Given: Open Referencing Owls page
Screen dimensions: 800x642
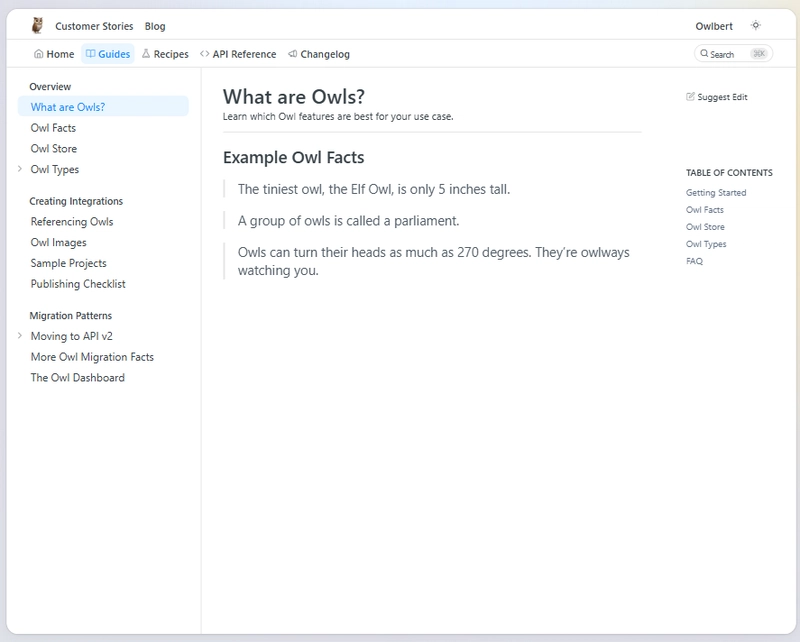Looking at the screenshot, I should click(72, 221).
